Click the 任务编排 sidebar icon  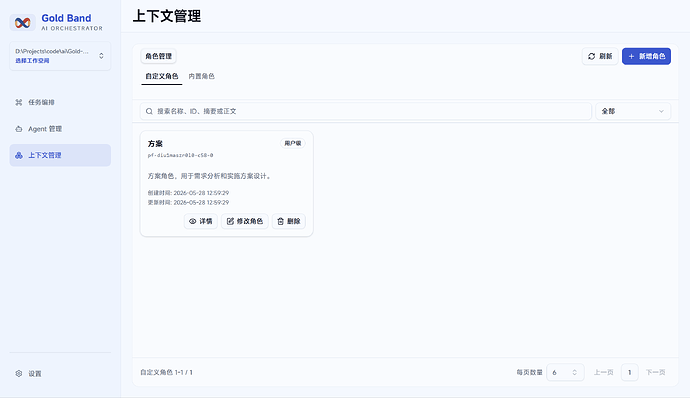(x=18, y=102)
